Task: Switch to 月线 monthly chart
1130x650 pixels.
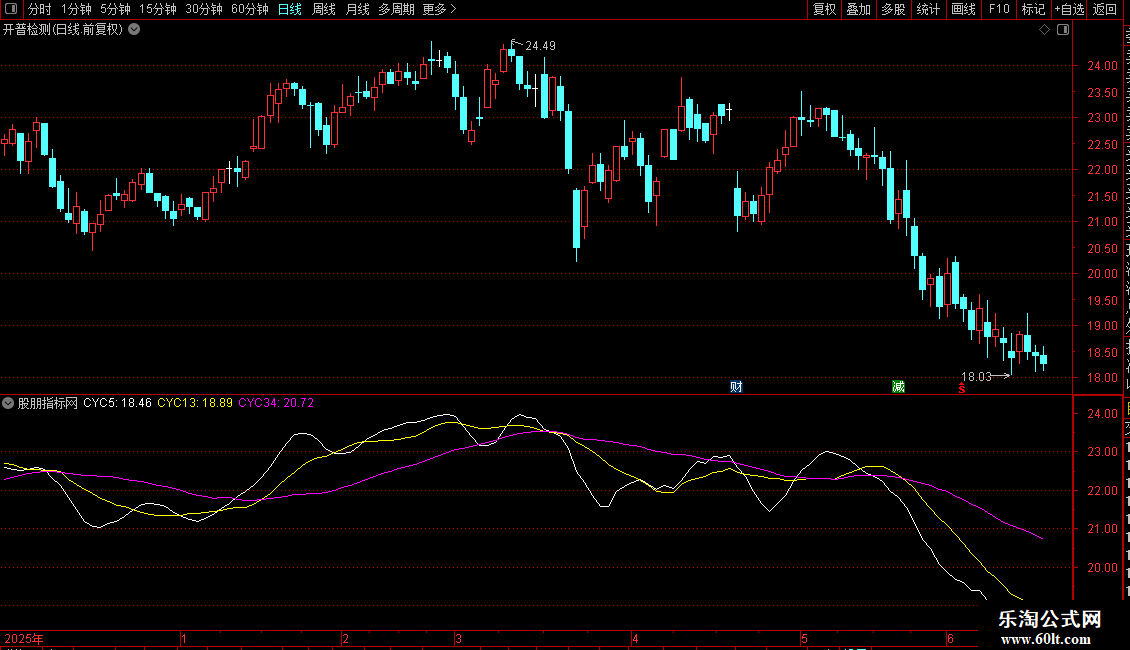Action: click(357, 9)
